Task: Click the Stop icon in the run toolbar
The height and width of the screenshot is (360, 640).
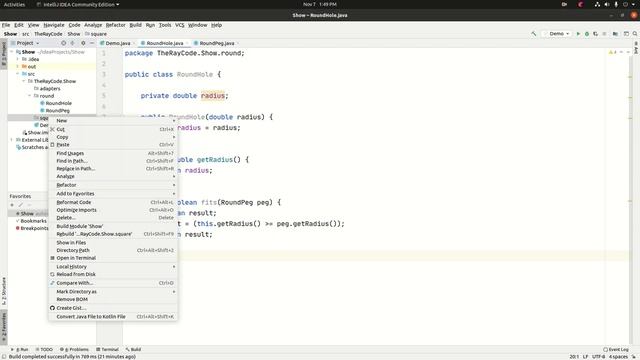Action: click(604, 34)
